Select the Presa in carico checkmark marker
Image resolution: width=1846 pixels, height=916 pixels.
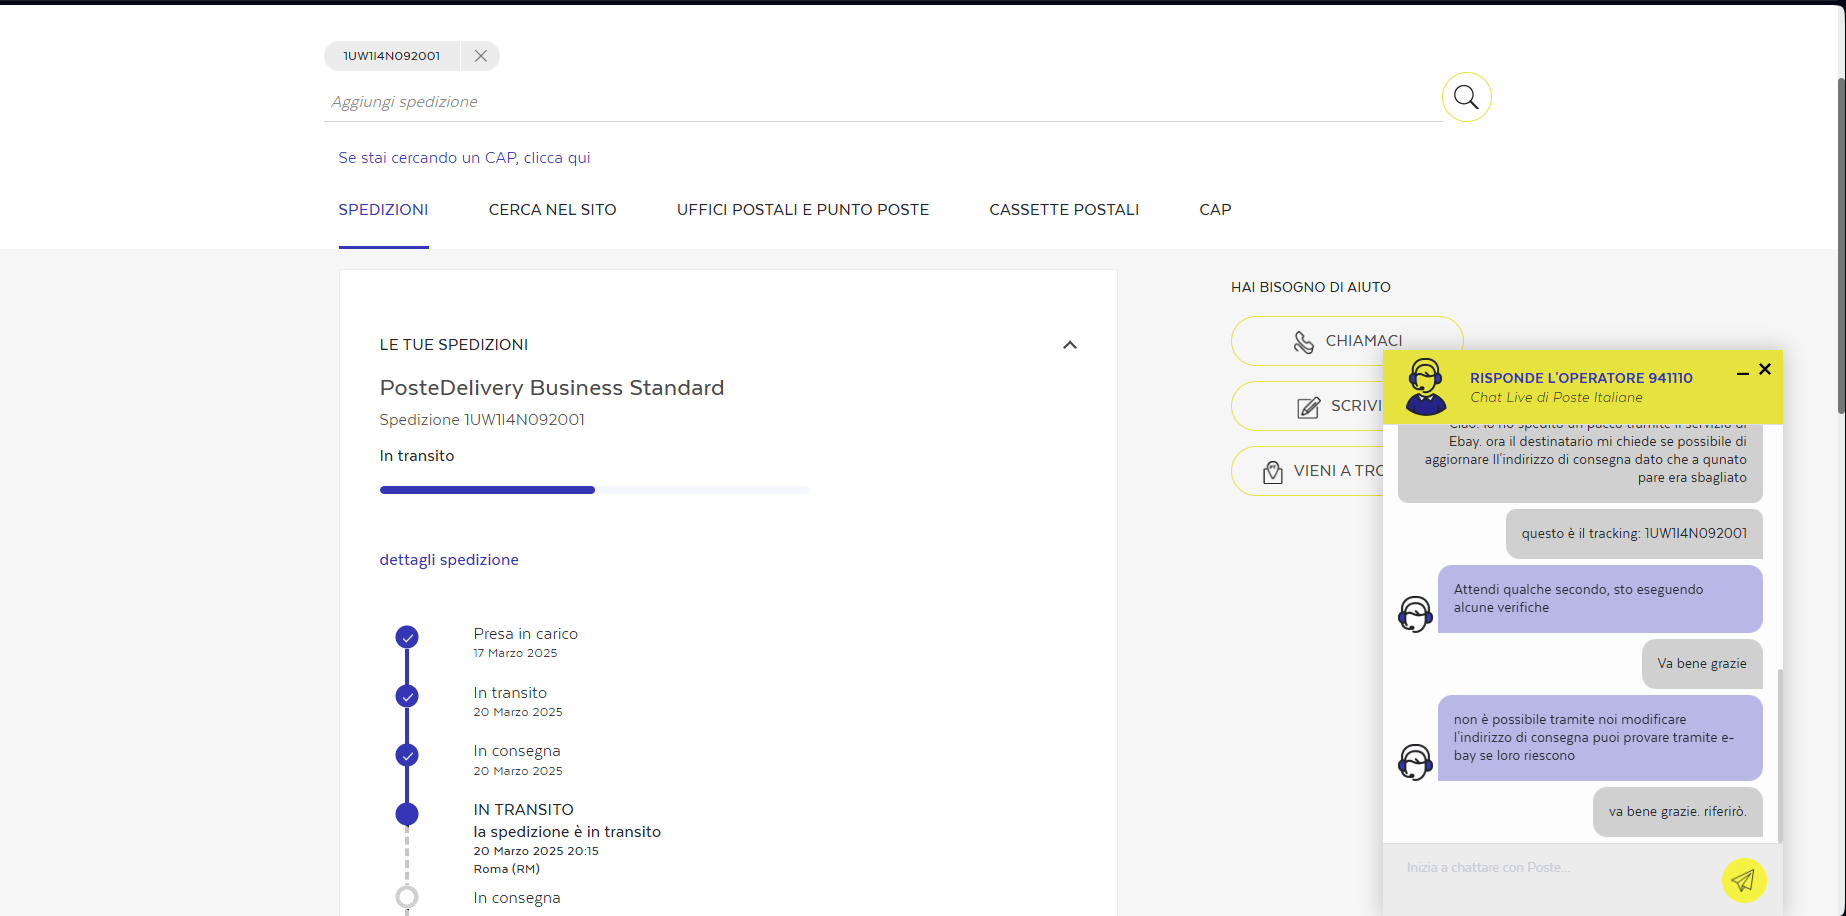pos(406,637)
